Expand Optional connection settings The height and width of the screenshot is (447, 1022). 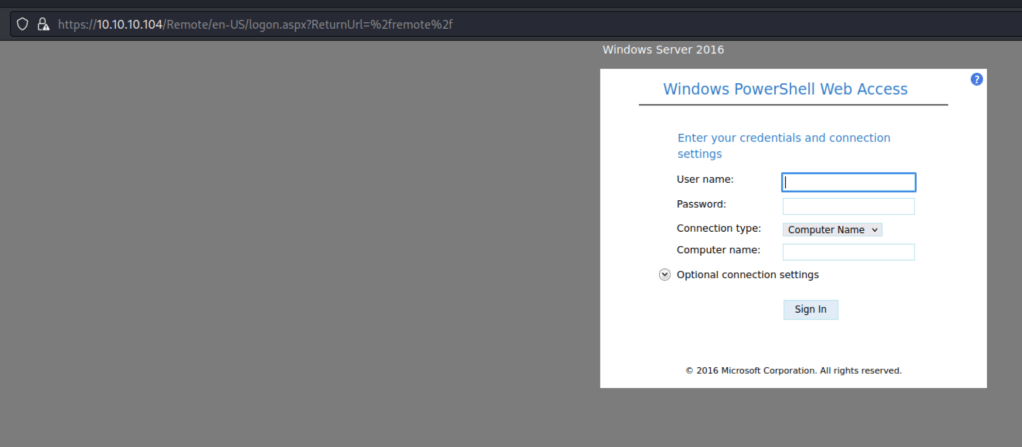(747, 275)
